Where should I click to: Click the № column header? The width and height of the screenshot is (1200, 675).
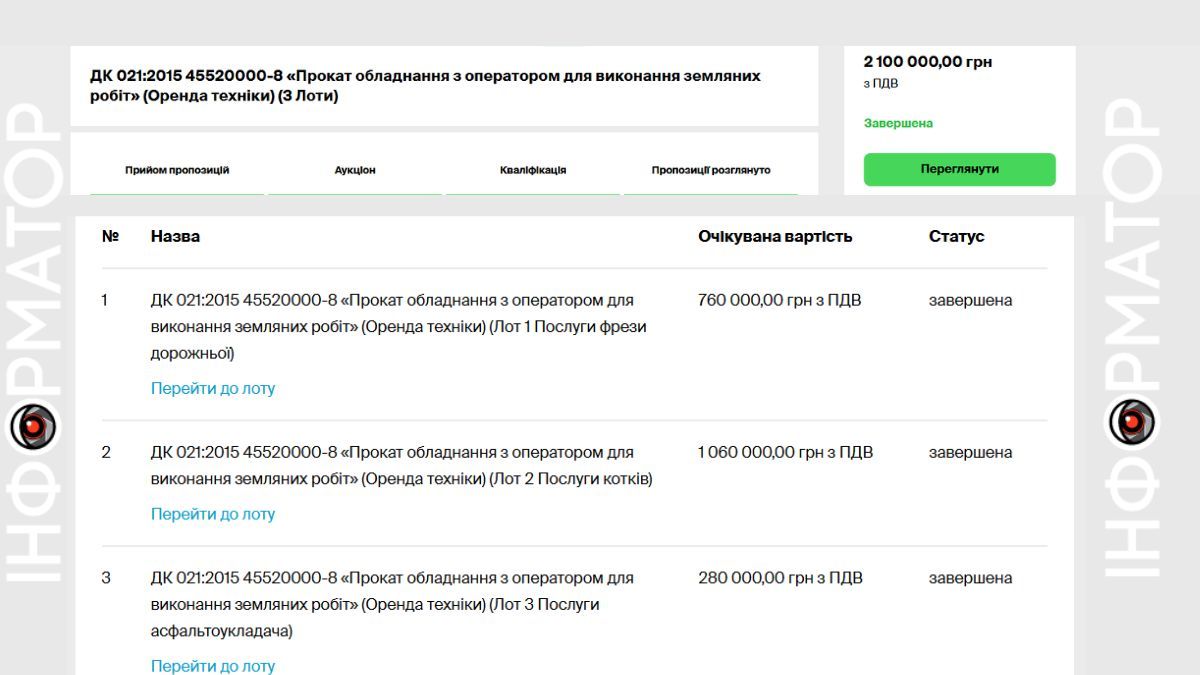[x=112, y=236]
